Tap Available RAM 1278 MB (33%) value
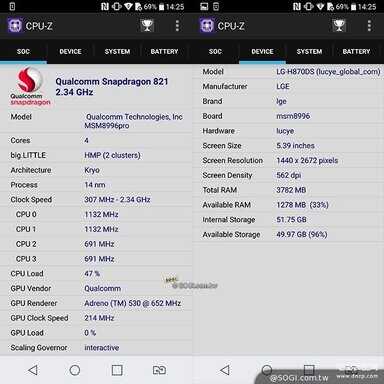This screenshot has height=384, width=384. (x=302, y=205)
